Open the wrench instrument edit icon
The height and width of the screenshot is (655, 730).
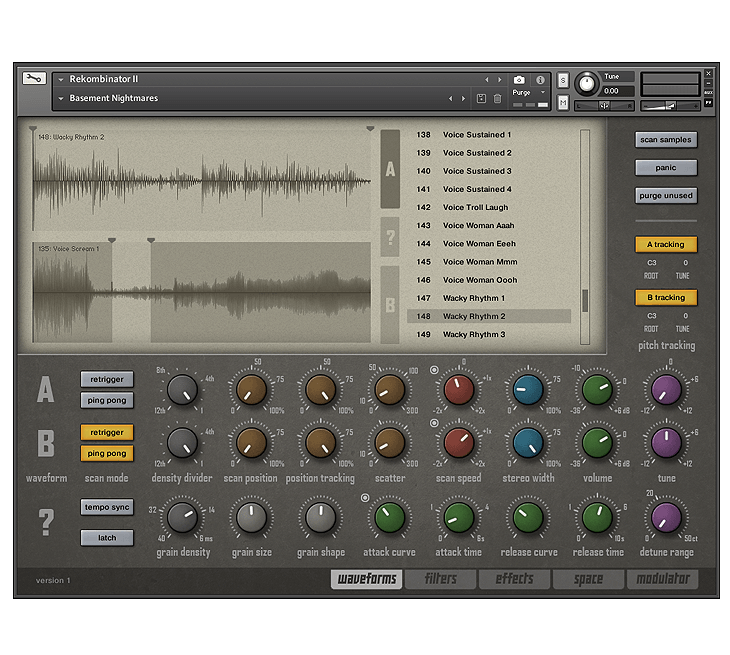[x=34, y=78]
